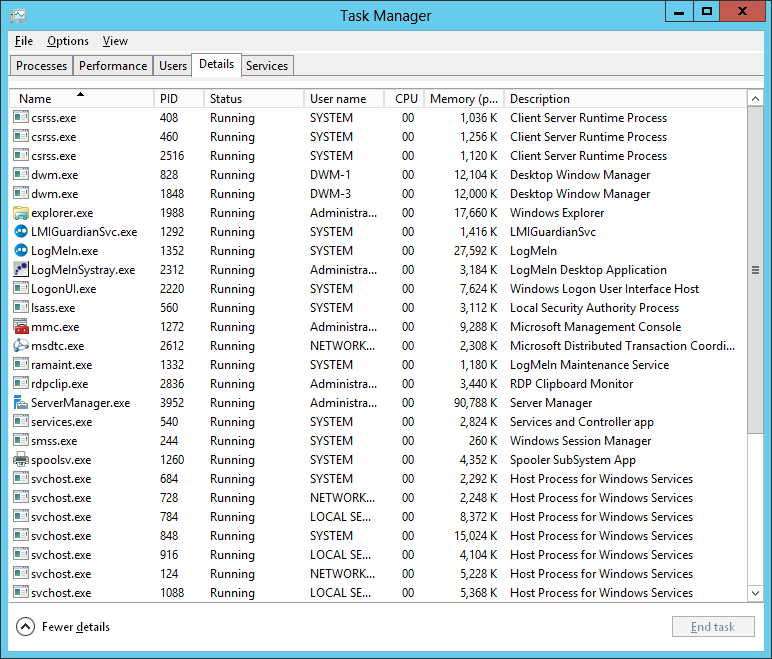Sort by the Name column header
Screen dimensions: 772x659
coord(82,99)
